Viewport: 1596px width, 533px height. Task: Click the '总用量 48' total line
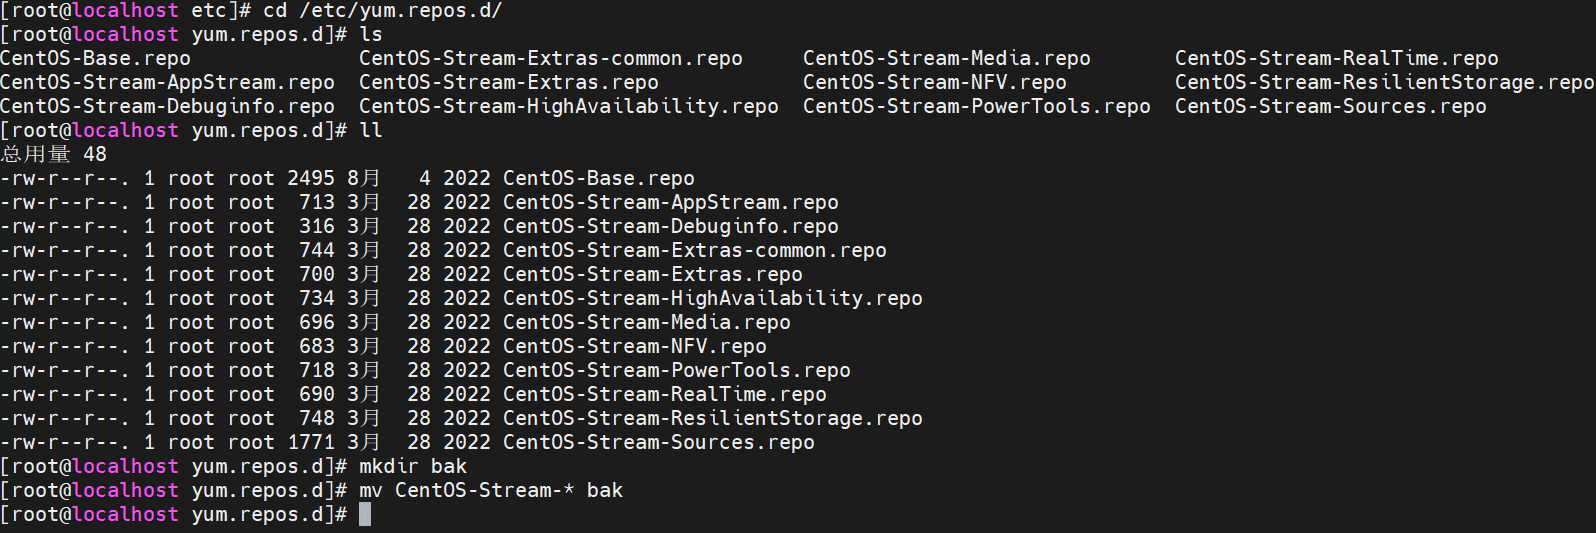(54, 154)
